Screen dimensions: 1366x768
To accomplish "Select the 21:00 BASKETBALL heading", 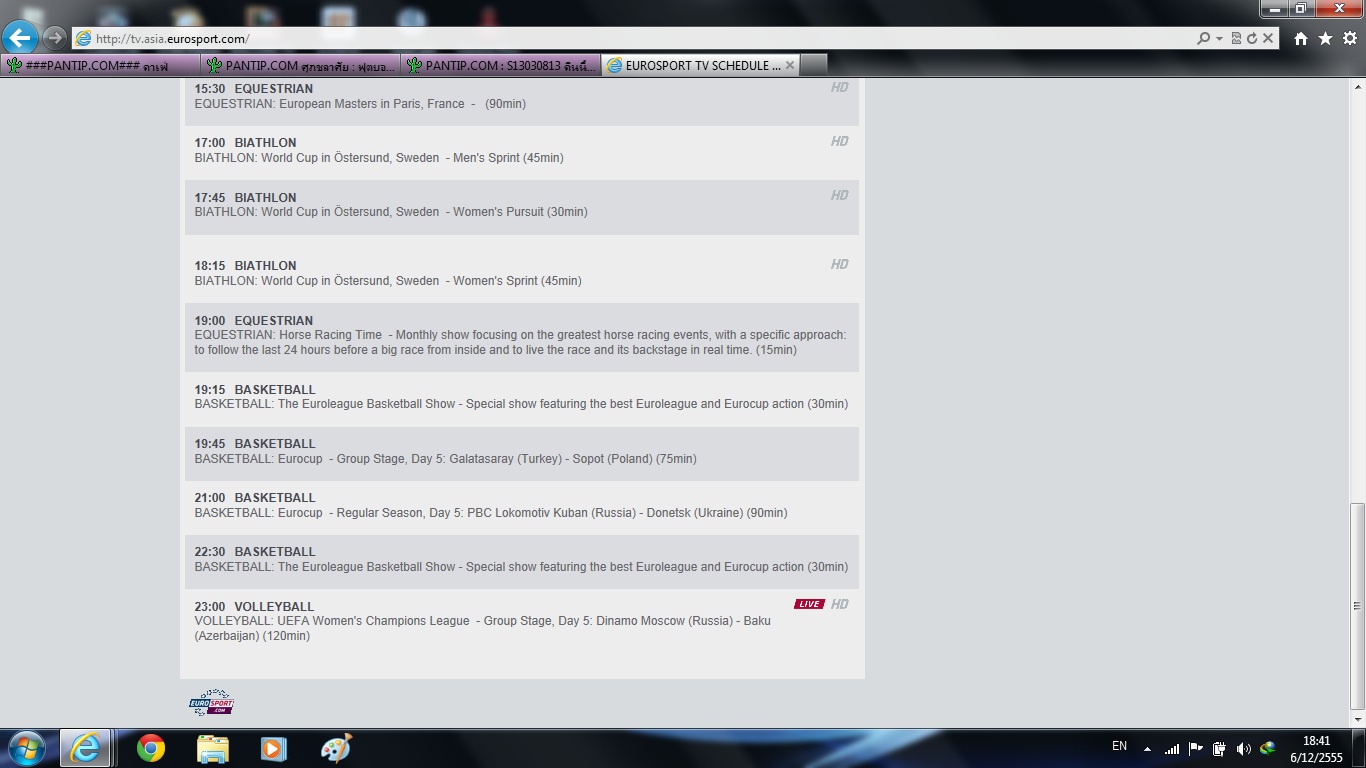I will click(255, 498).
